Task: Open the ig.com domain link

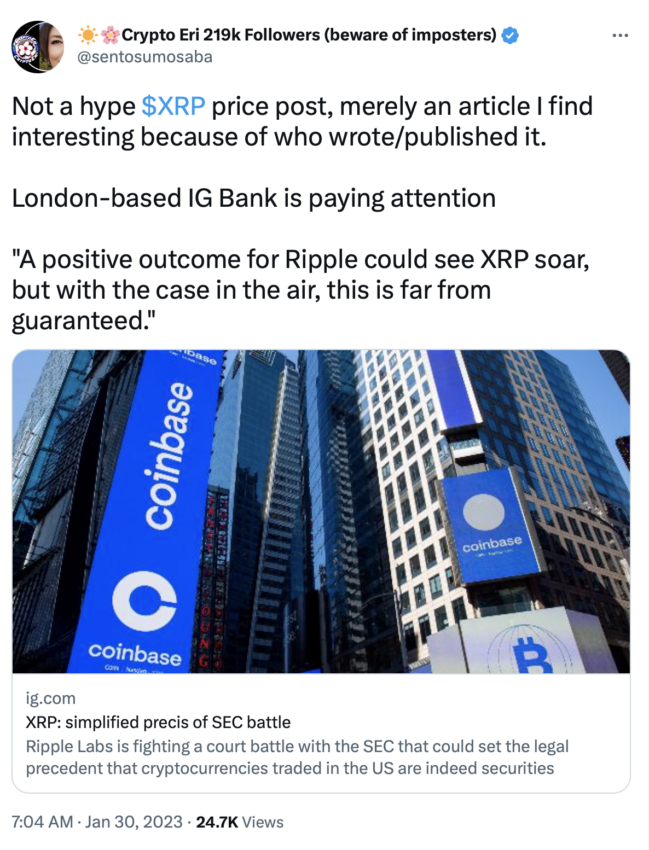Action: 50,698
